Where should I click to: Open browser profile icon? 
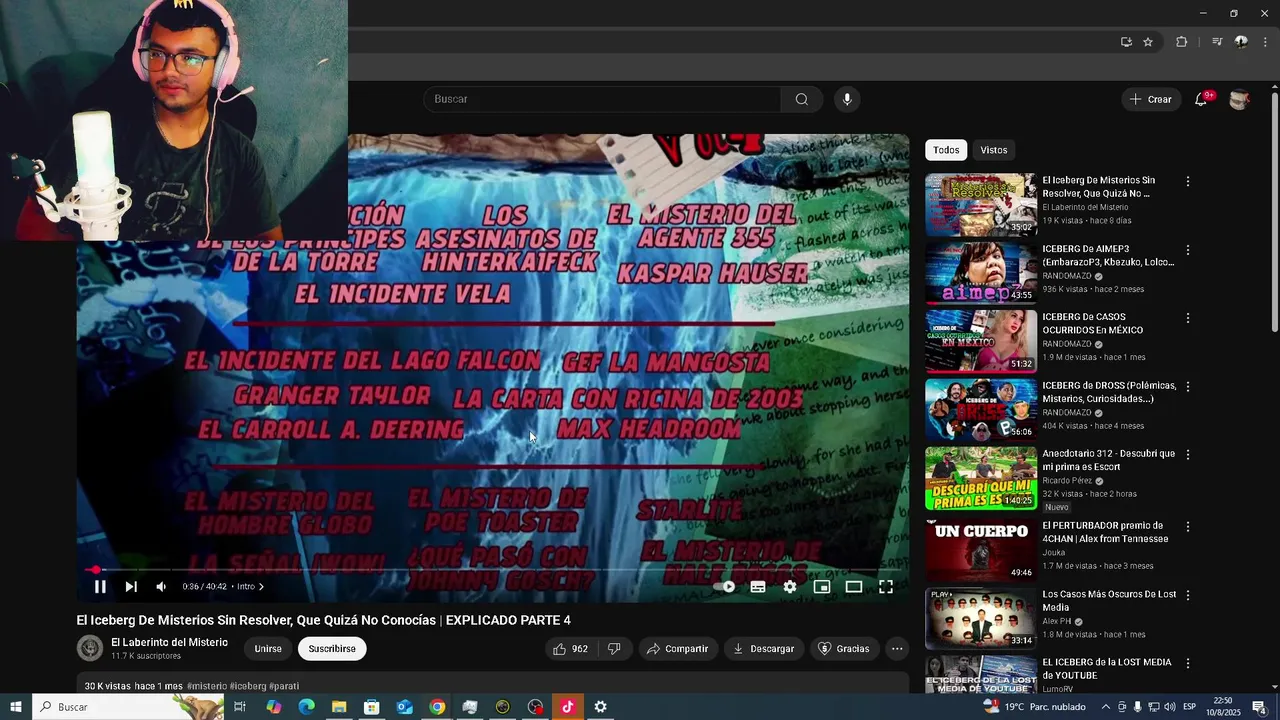coord(1241,42)
